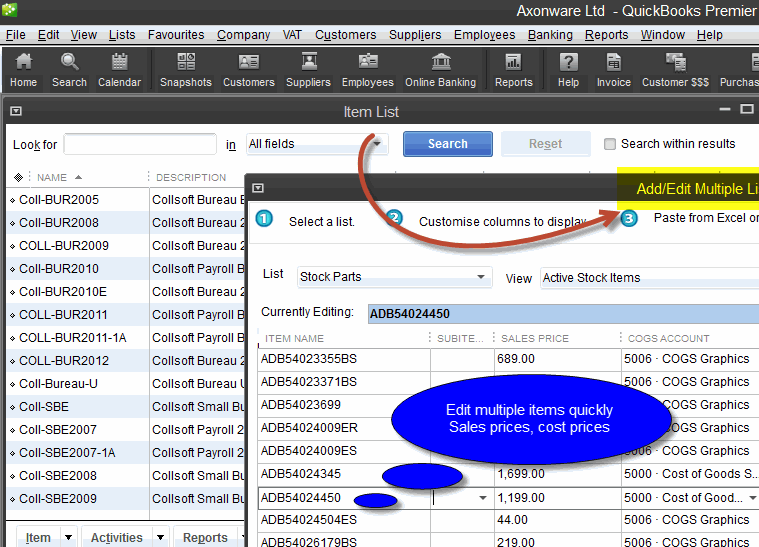Select item Coll-Bureau-U in the list
The image size is (759, 547).
click(58, 383)
